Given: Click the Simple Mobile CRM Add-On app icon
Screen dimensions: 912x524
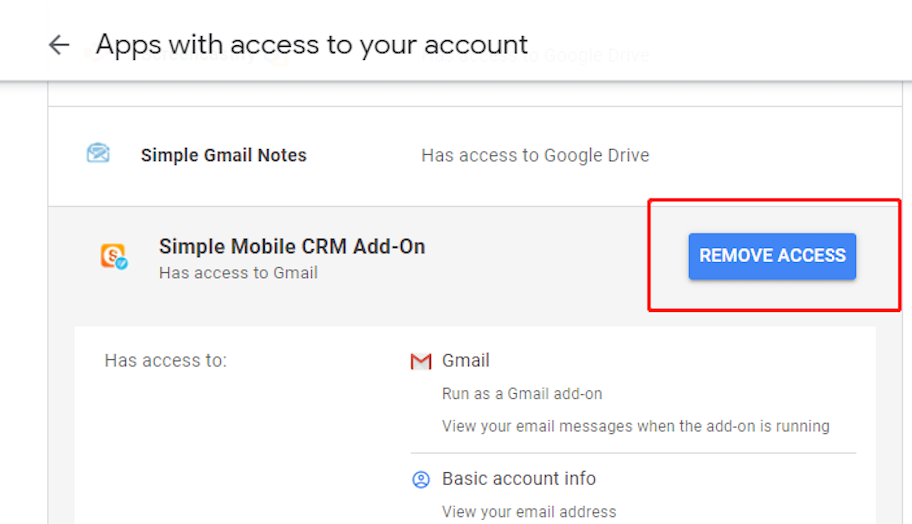Looking at the screenshot, I should pyautogui.click(x=113, y=256).
